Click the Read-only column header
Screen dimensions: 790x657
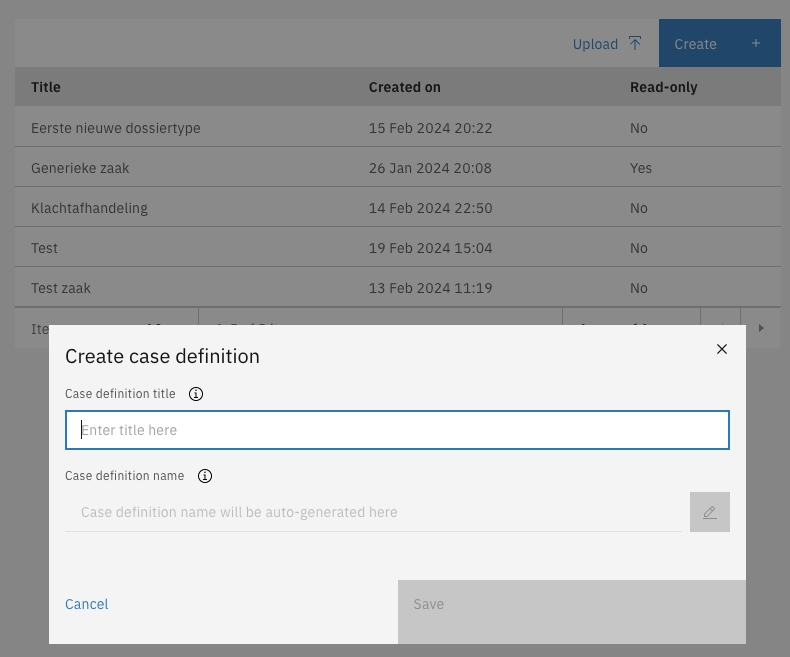[663, 87]
